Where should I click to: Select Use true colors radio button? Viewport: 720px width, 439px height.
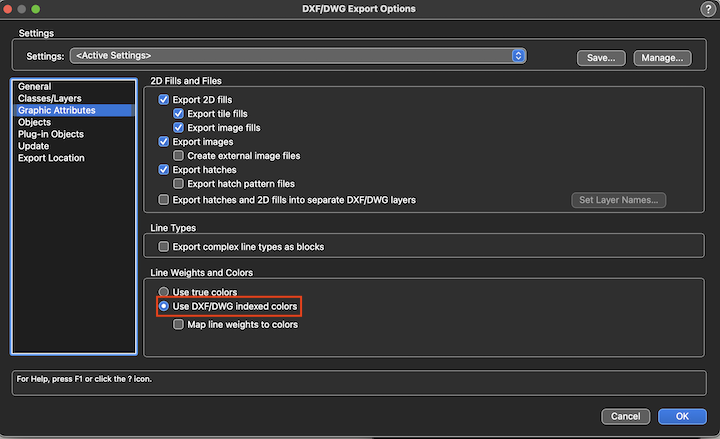(x=164, y=292)
